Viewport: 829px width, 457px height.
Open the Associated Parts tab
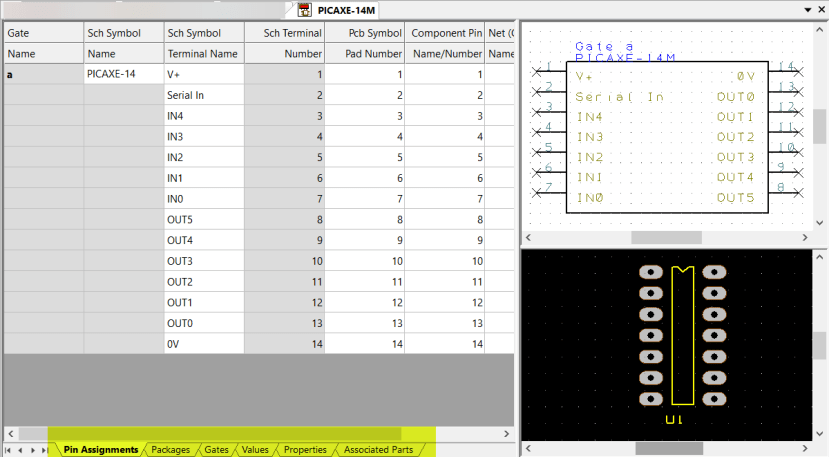(378, 450)
